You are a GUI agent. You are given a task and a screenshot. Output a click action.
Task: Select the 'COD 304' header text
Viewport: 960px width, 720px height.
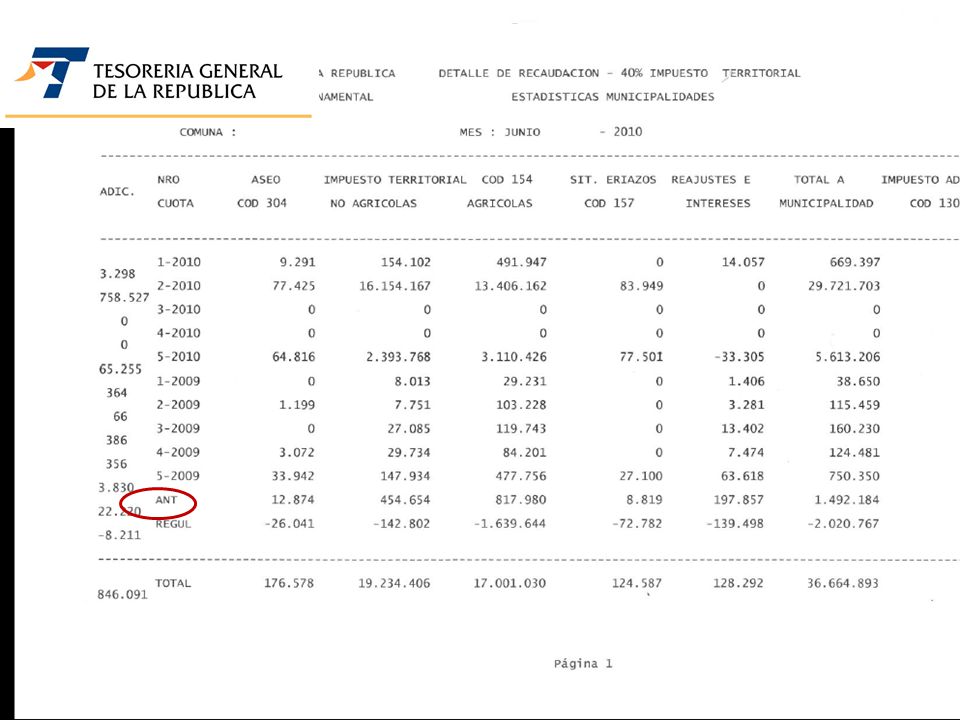click(x=261, y=203)
